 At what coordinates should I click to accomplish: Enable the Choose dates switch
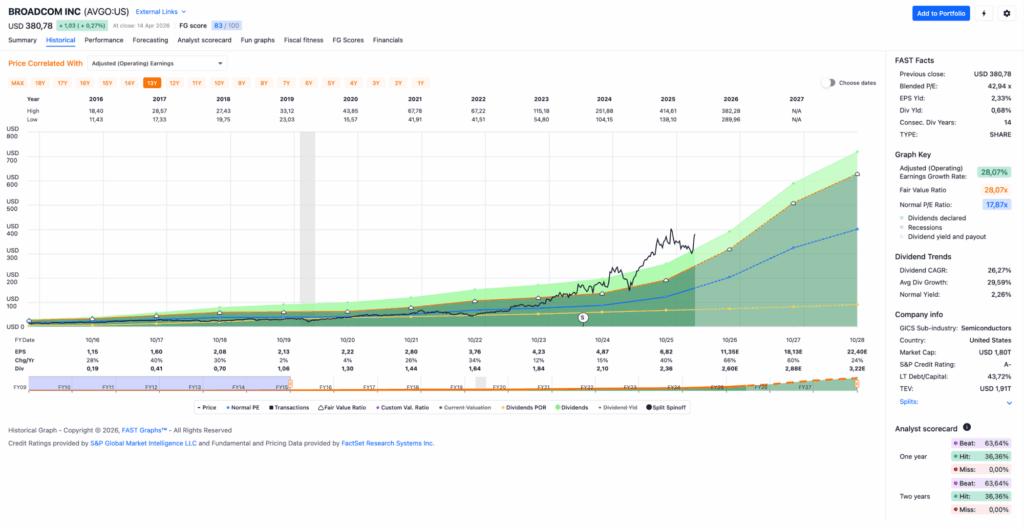(828, 83)
